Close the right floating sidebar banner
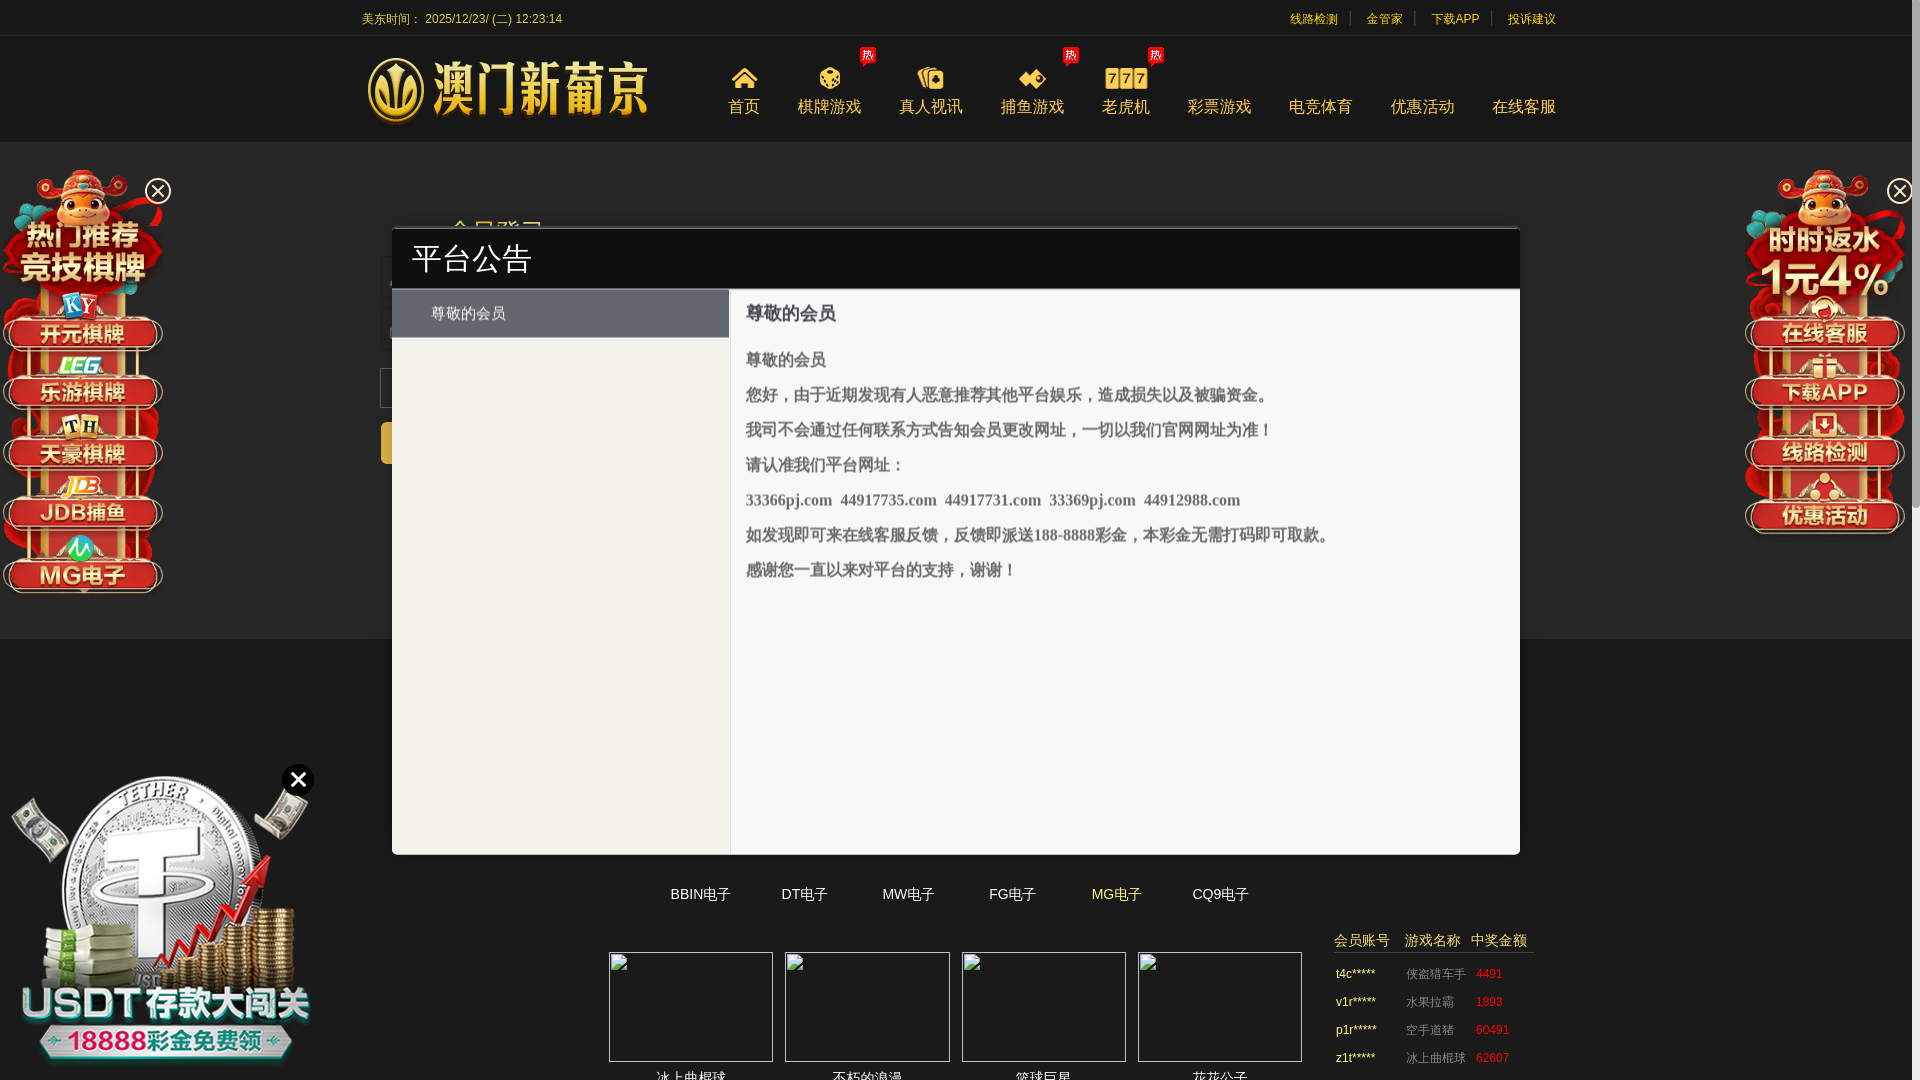Viewport: 1920px width, 1080px height. (1899, 191)
